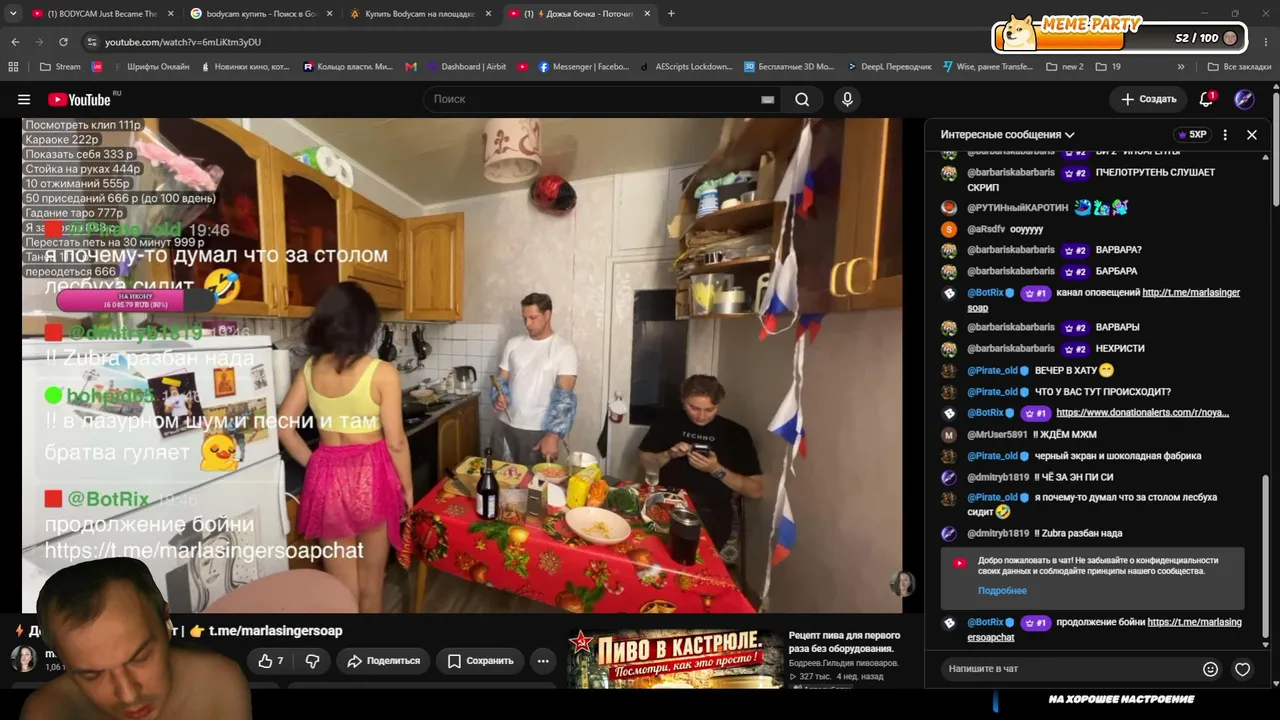Reload the page in the browser toolbar
Image resolution: width=1280 pixels, height=720 pixels.
click(x=63, y=42)
